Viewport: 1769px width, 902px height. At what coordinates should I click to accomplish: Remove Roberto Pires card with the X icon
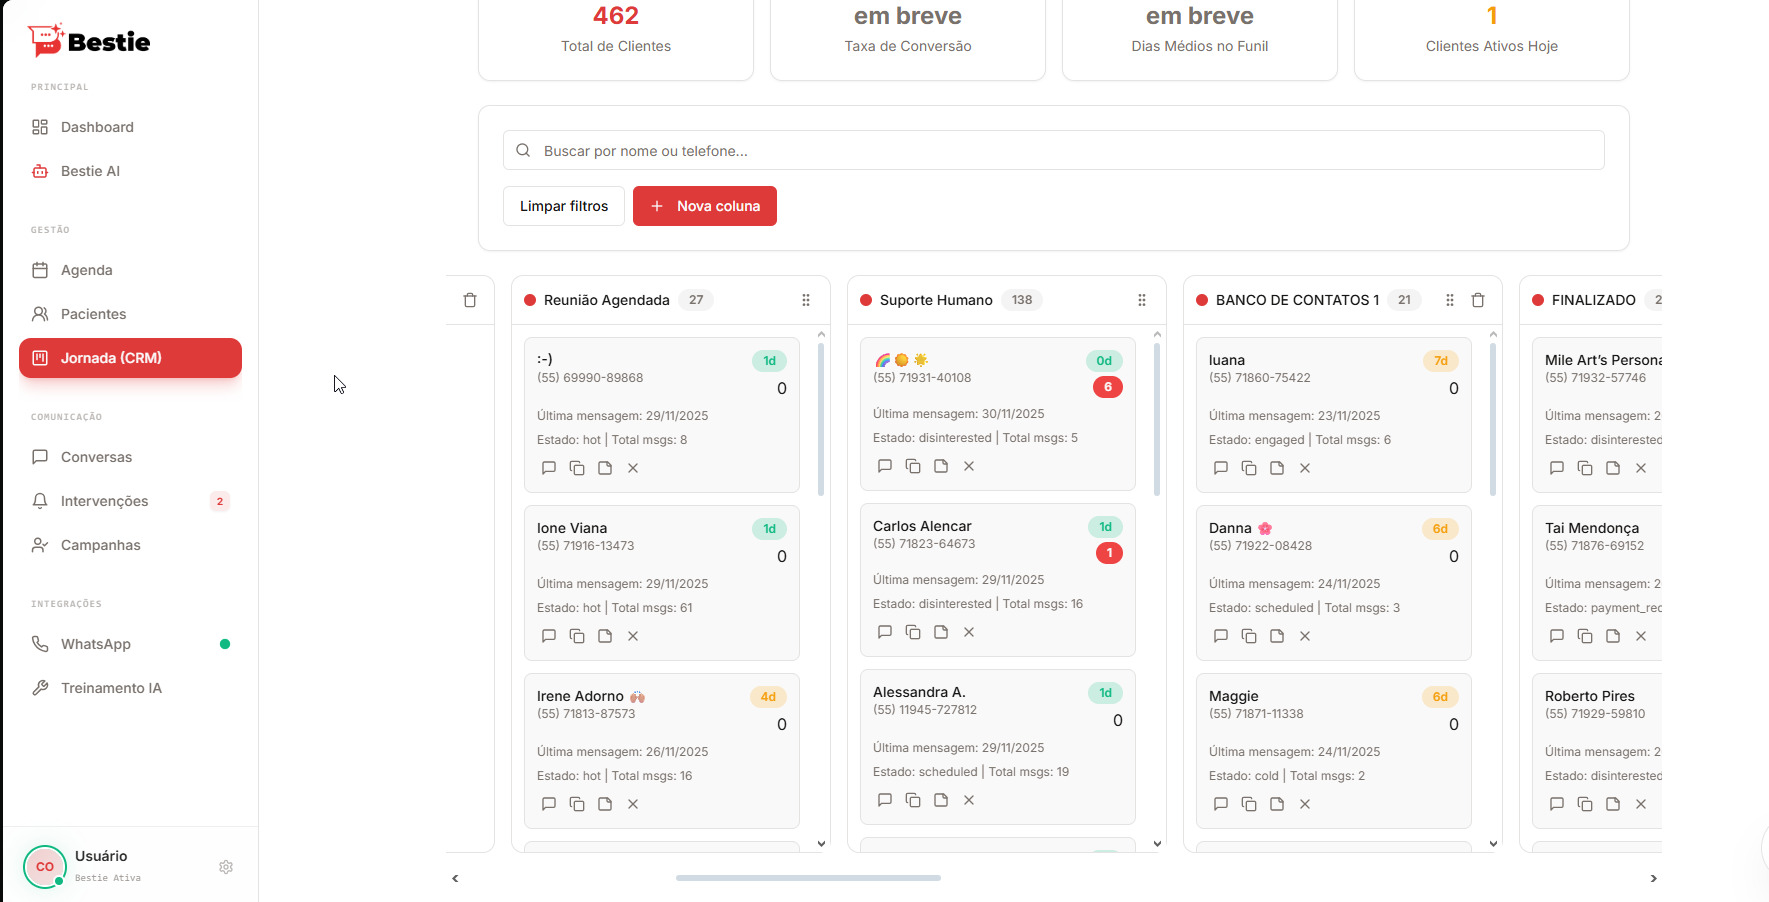[x=1640, y=804]
